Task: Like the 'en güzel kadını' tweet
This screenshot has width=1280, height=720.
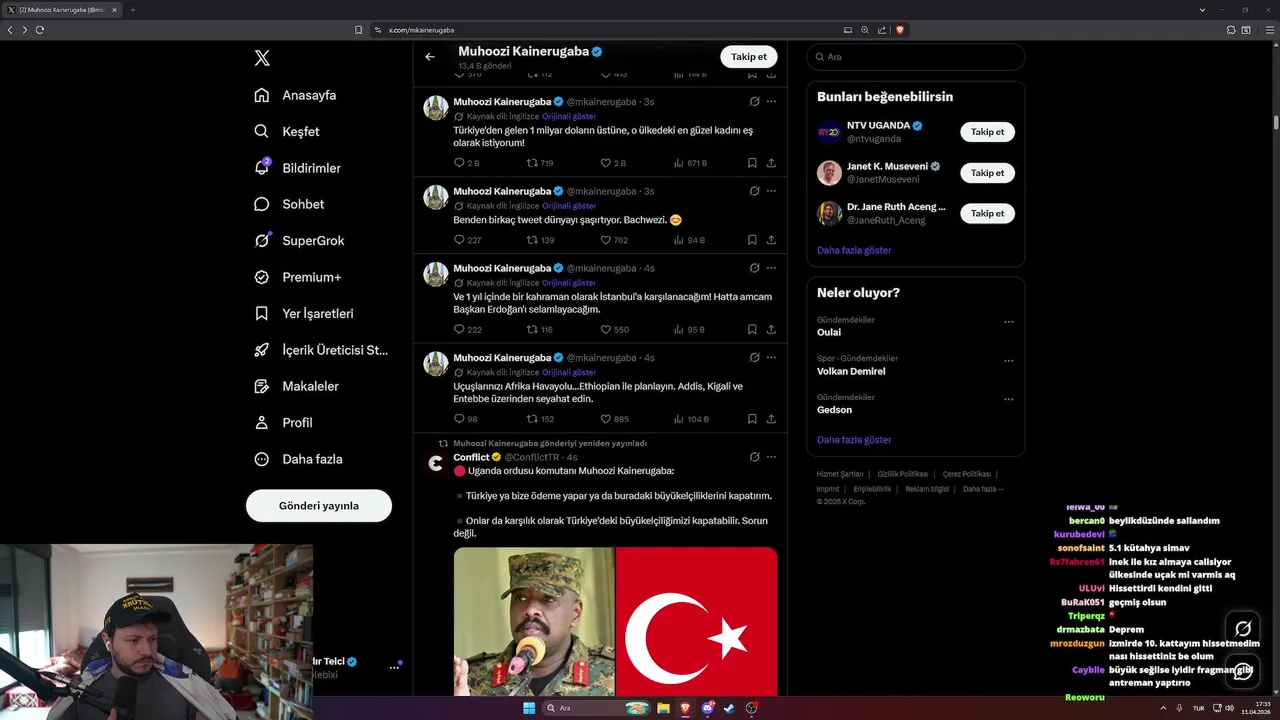Action: pyautogui.click(x=613, y=163)
